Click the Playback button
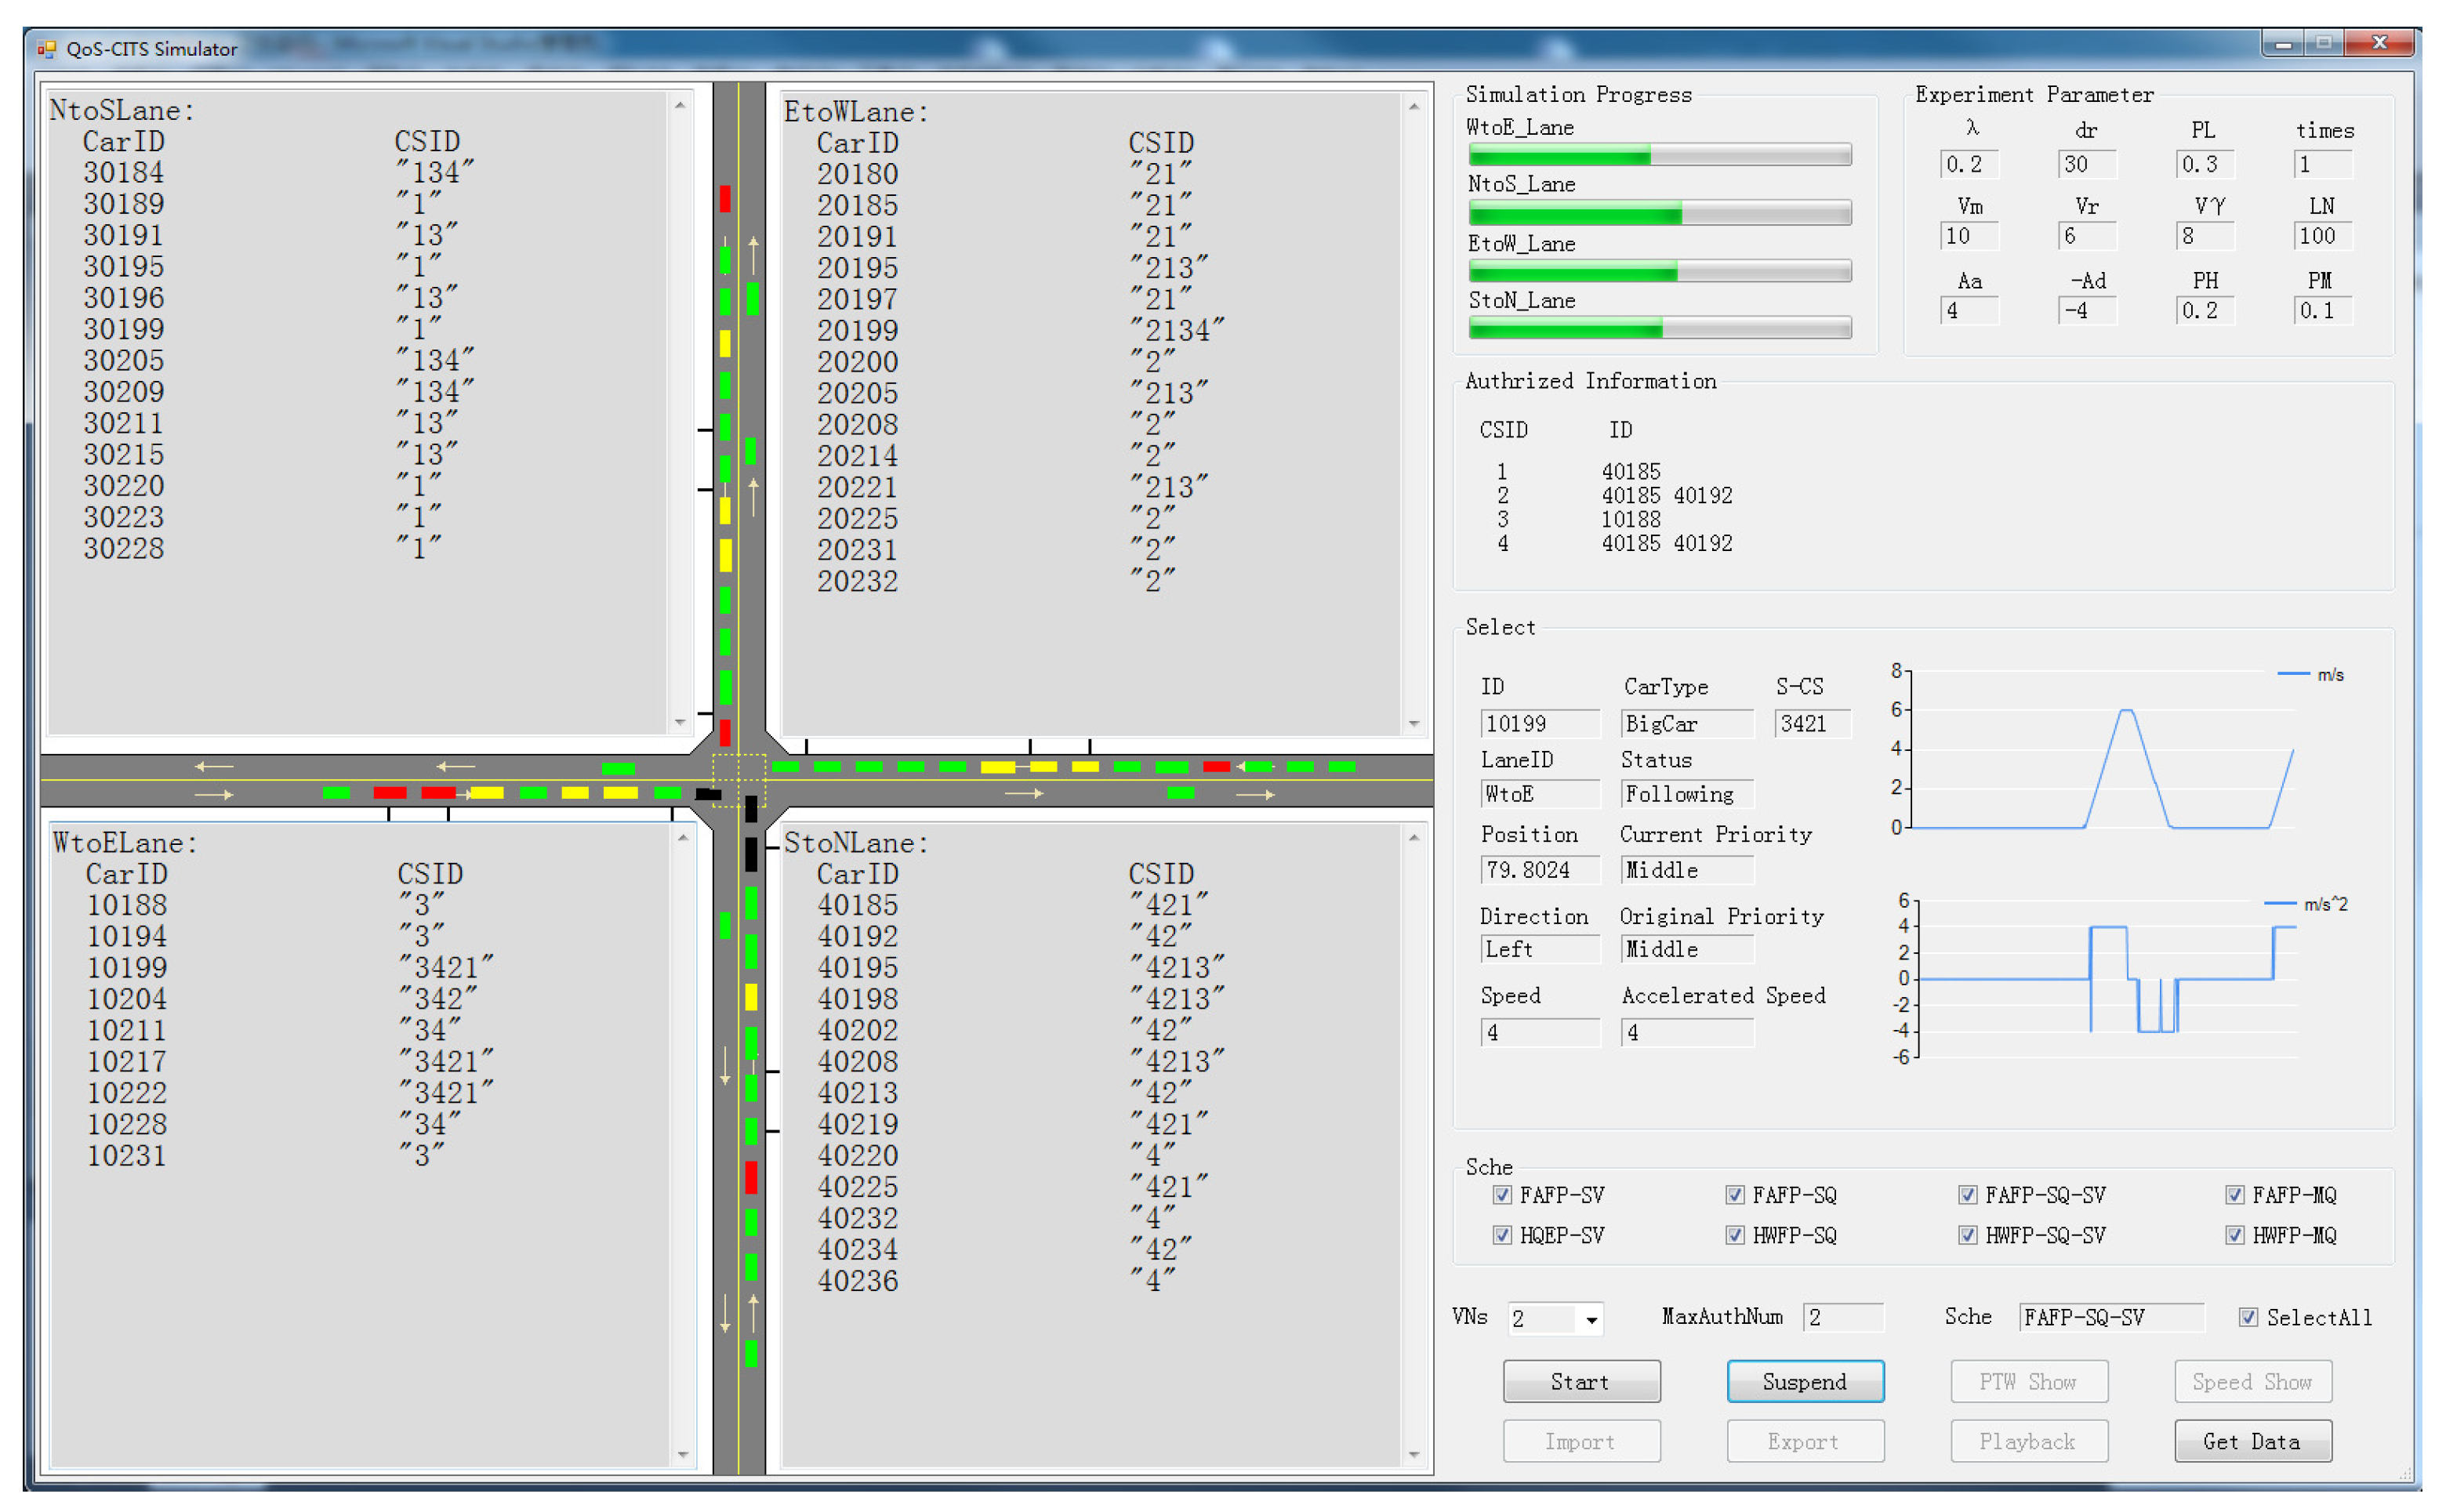 [2029, 1440]
